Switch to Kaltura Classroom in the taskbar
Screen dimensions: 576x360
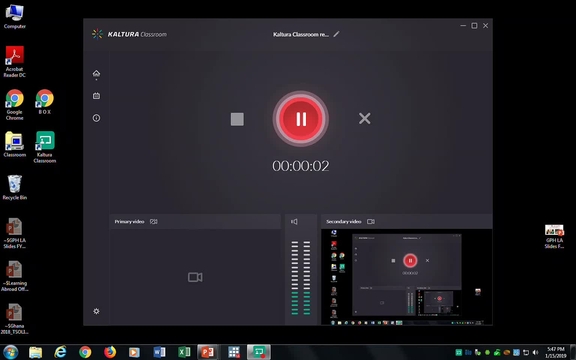[259, 352]
